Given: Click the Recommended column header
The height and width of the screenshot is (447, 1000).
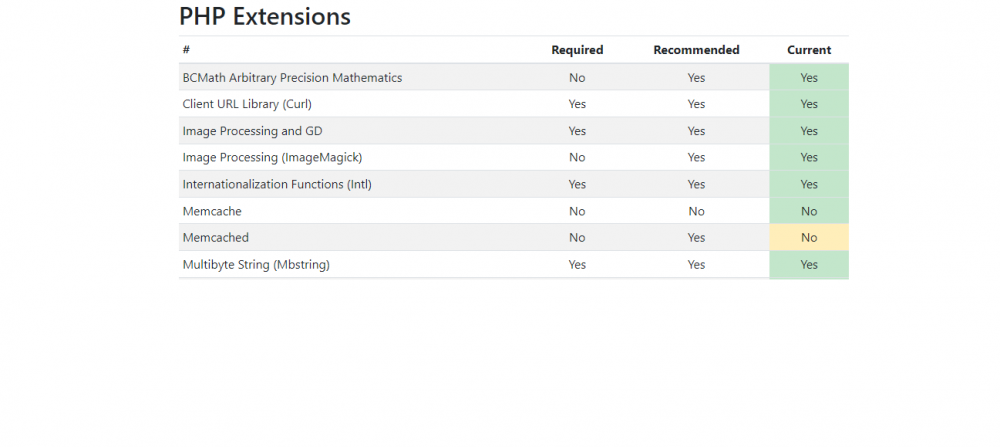Looking at the screenshot, I should (696, 50).
